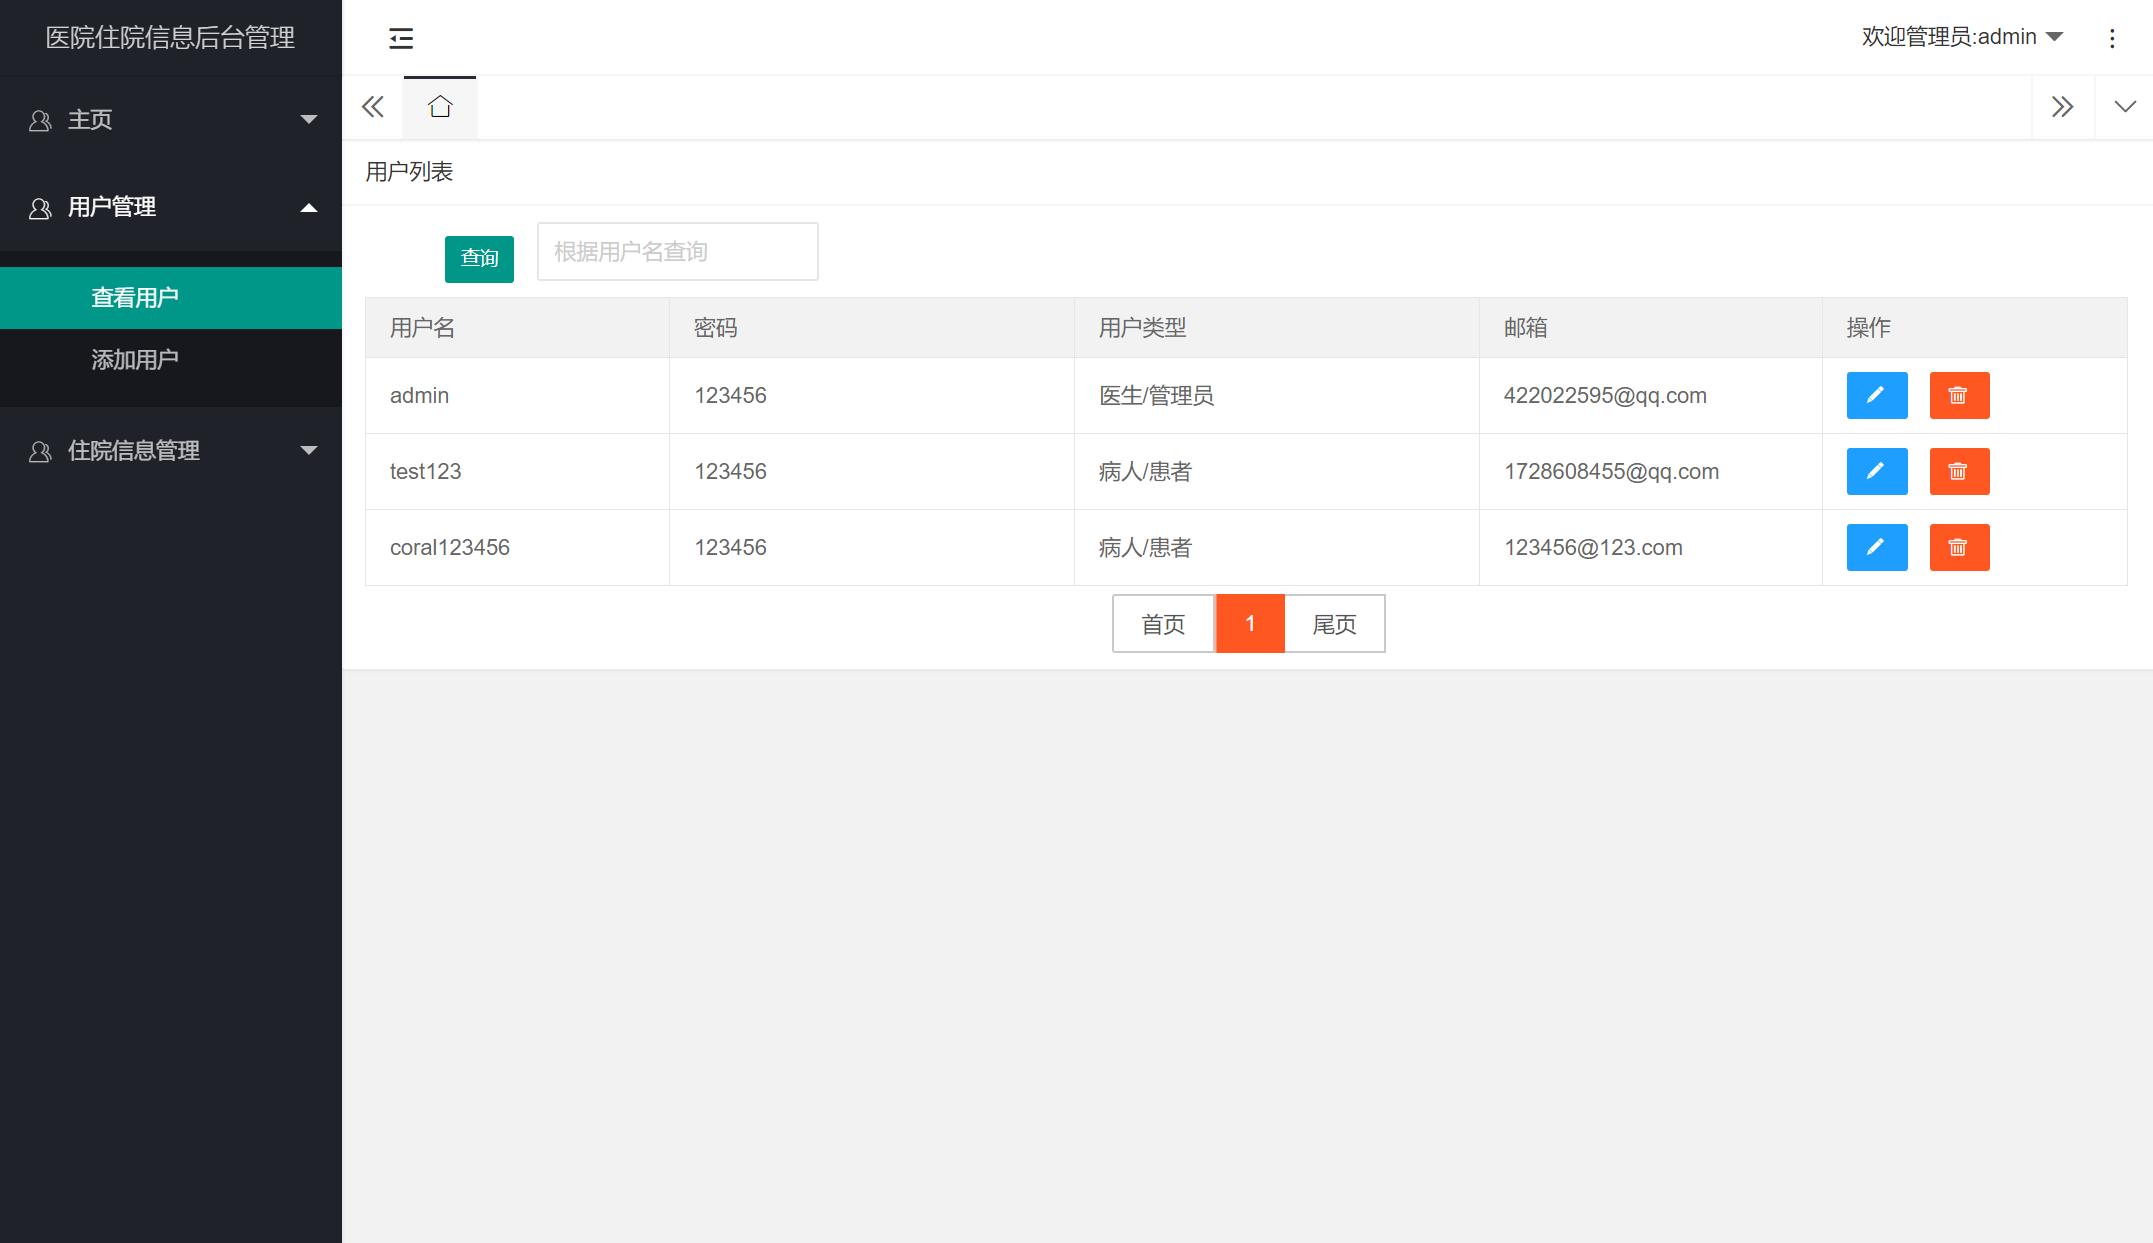The height and width of the screenshot is (1243, 2153).
Task: Edit the test123 user row
Action: [x=1877, y=471]
